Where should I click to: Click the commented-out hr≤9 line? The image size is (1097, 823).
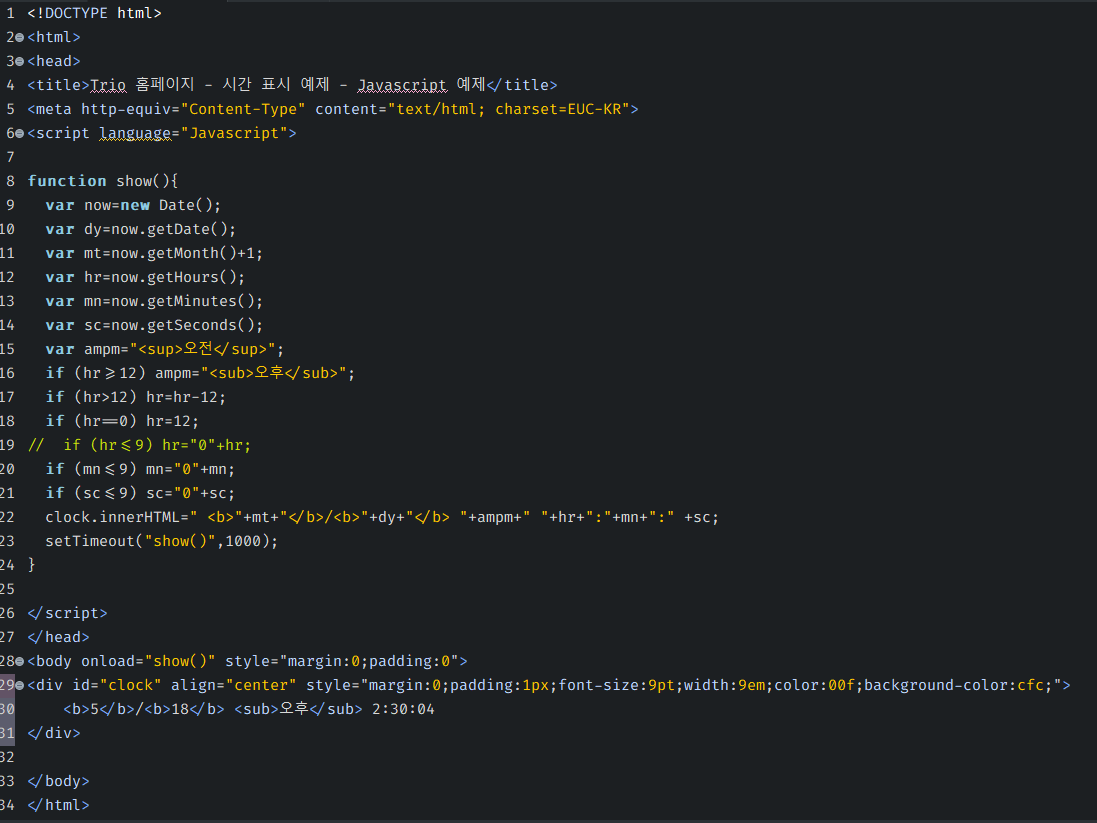[139, 445]
